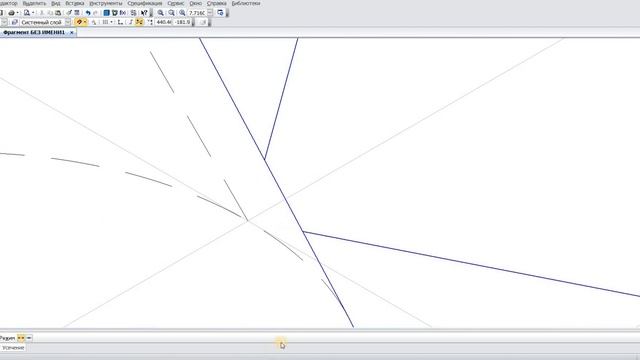
Task: Expand the grid dropdown arrow
Action: pos(111,22)
